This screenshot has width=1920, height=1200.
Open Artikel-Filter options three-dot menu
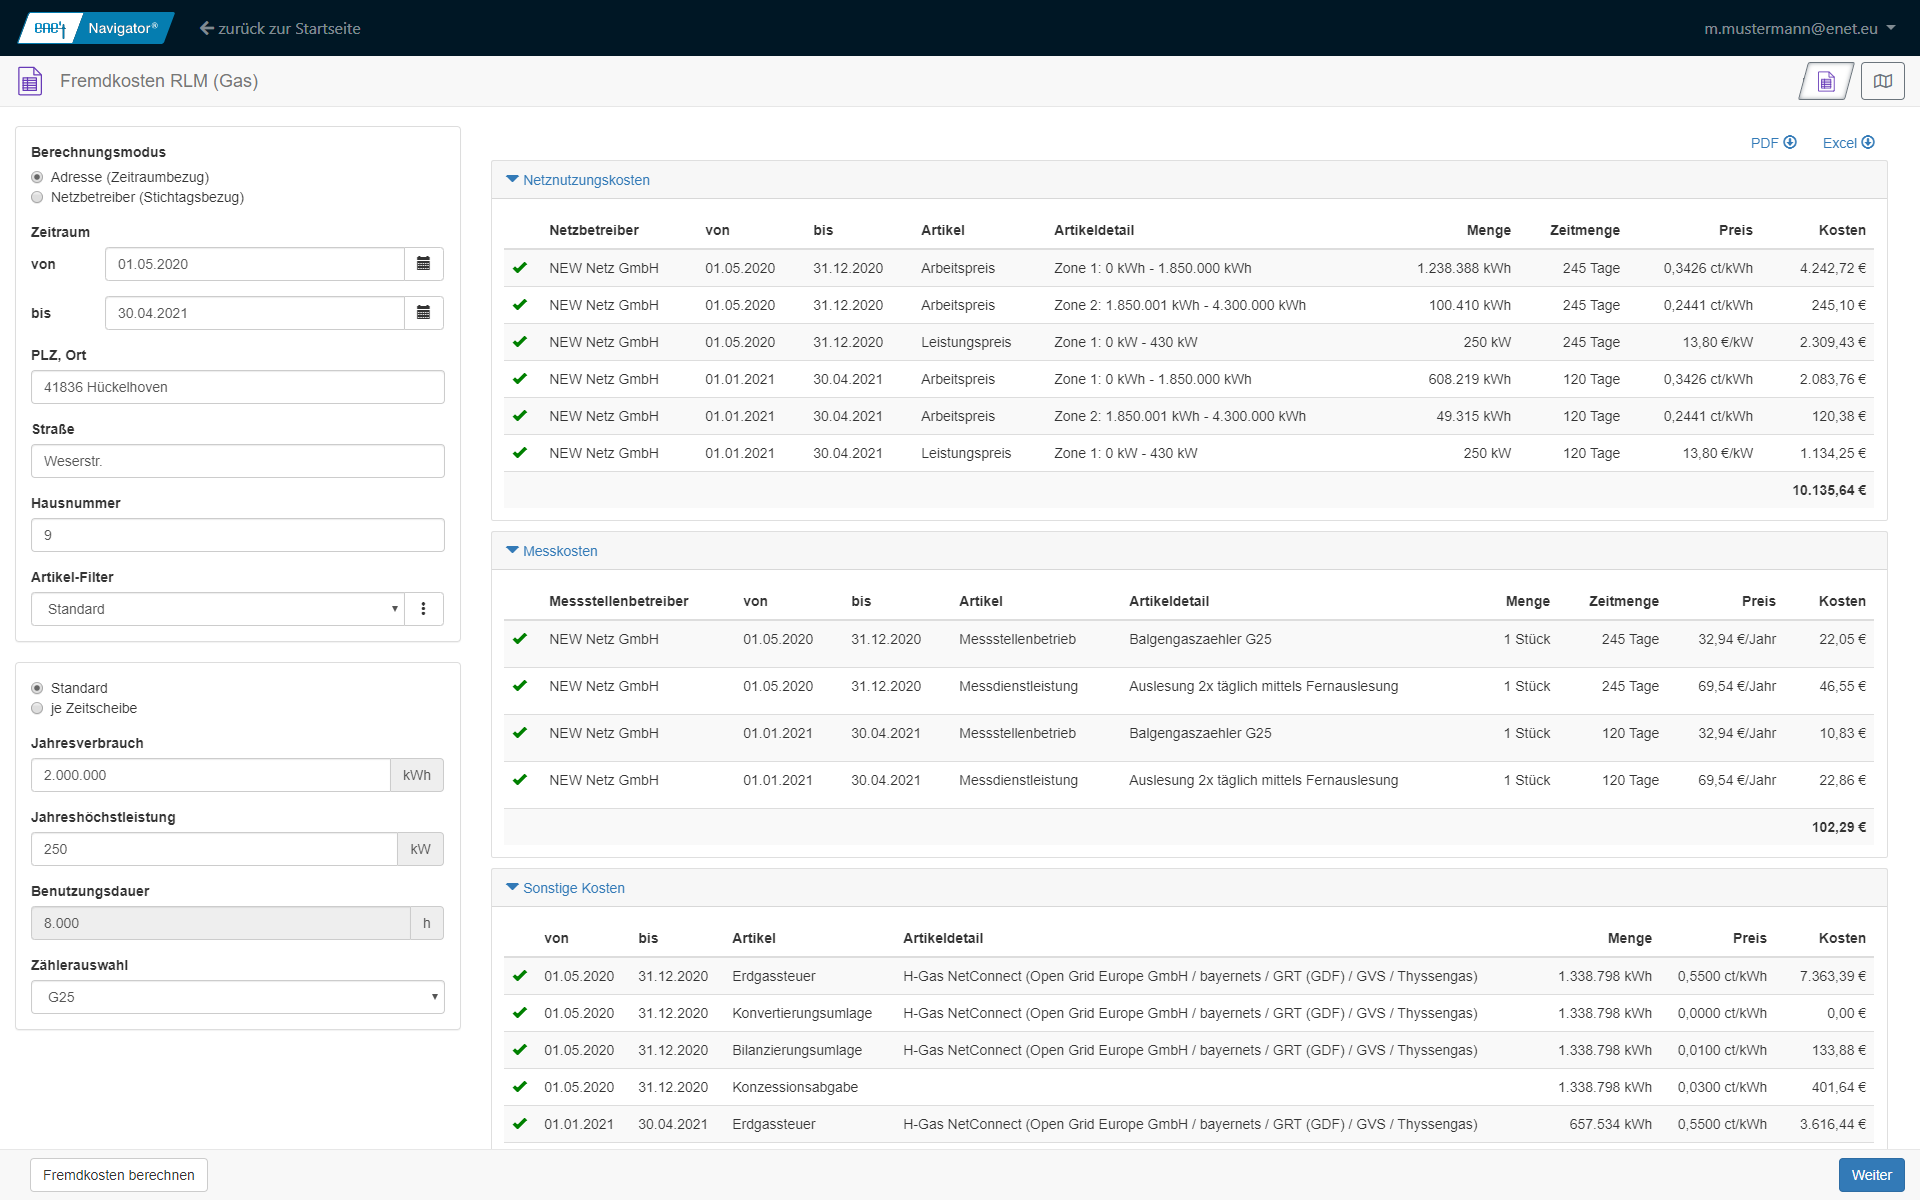click(x=423, y=609)
